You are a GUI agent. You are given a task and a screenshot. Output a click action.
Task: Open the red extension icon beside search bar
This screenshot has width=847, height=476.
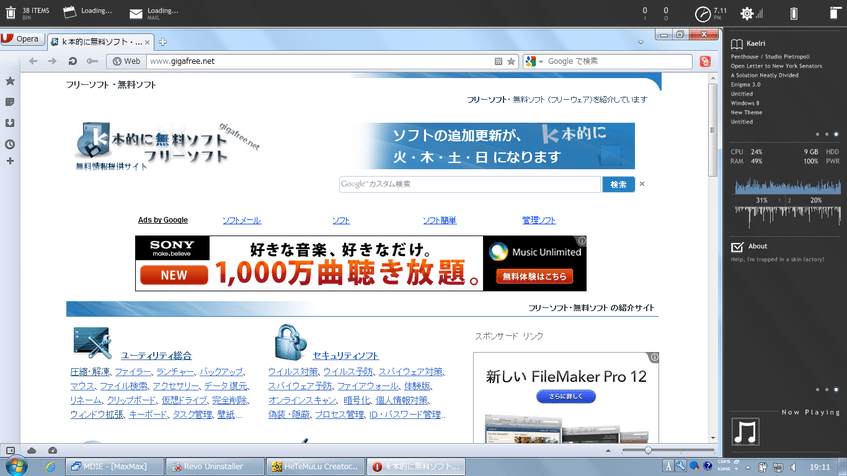[705, 62]
